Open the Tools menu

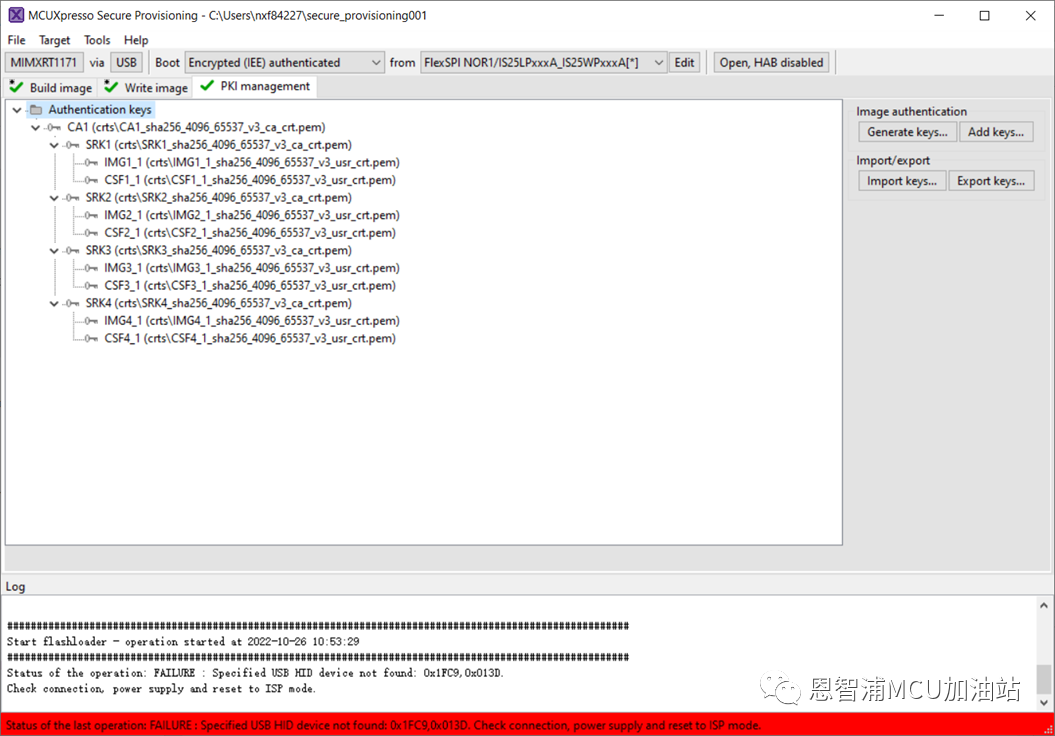(97, 40)
